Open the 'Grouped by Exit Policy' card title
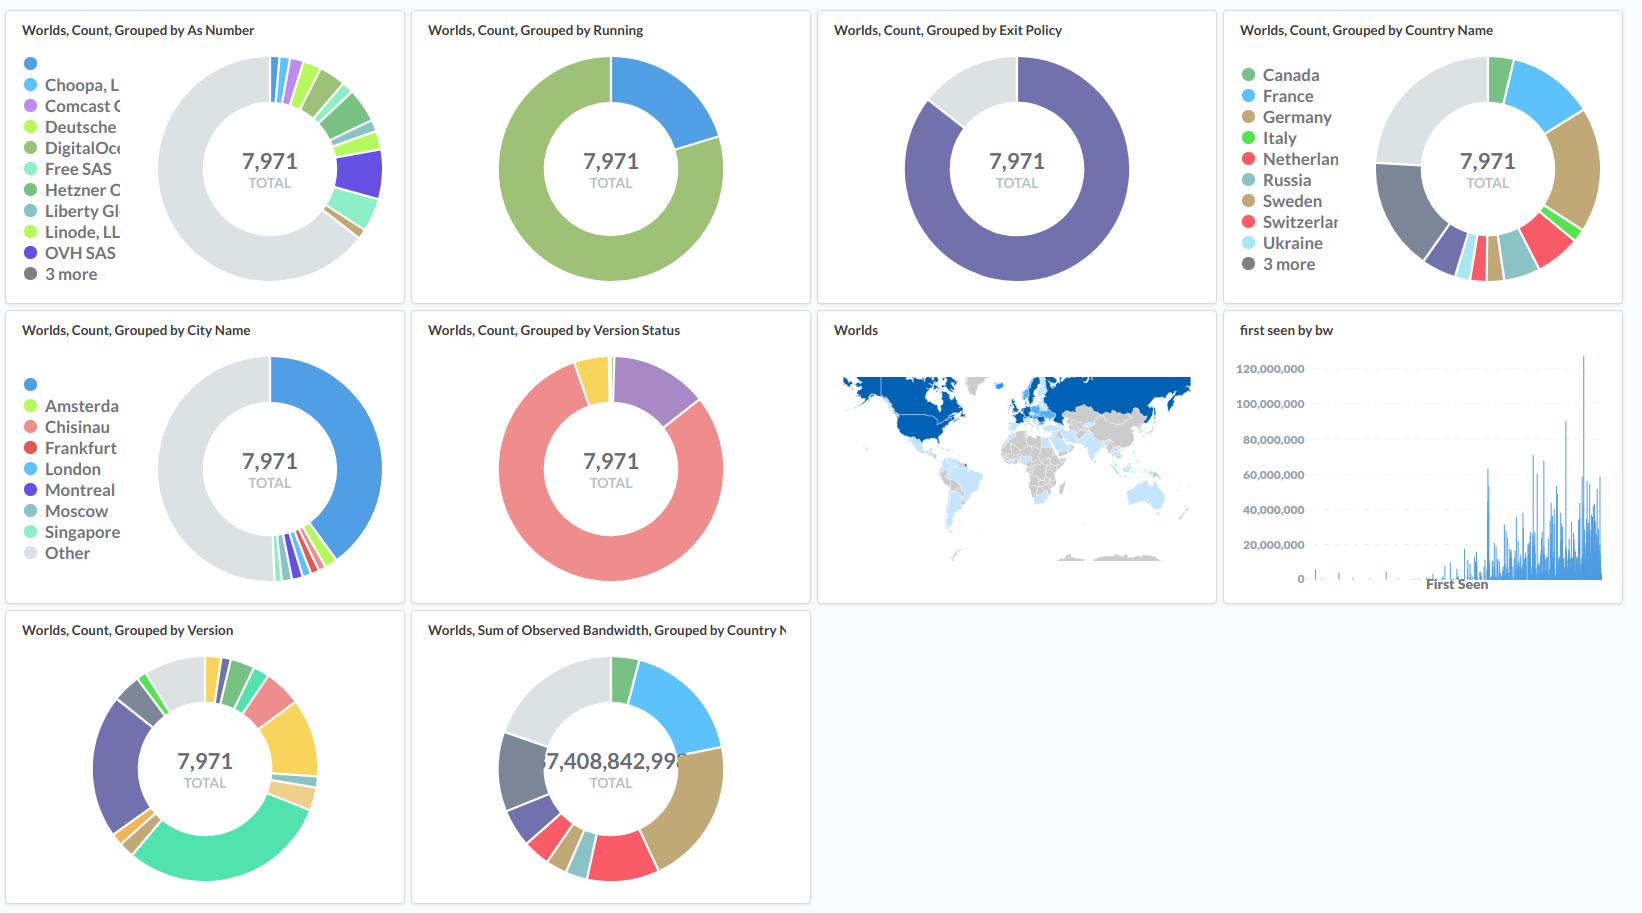Screen dimensions: 1642x913 point(948,30)
